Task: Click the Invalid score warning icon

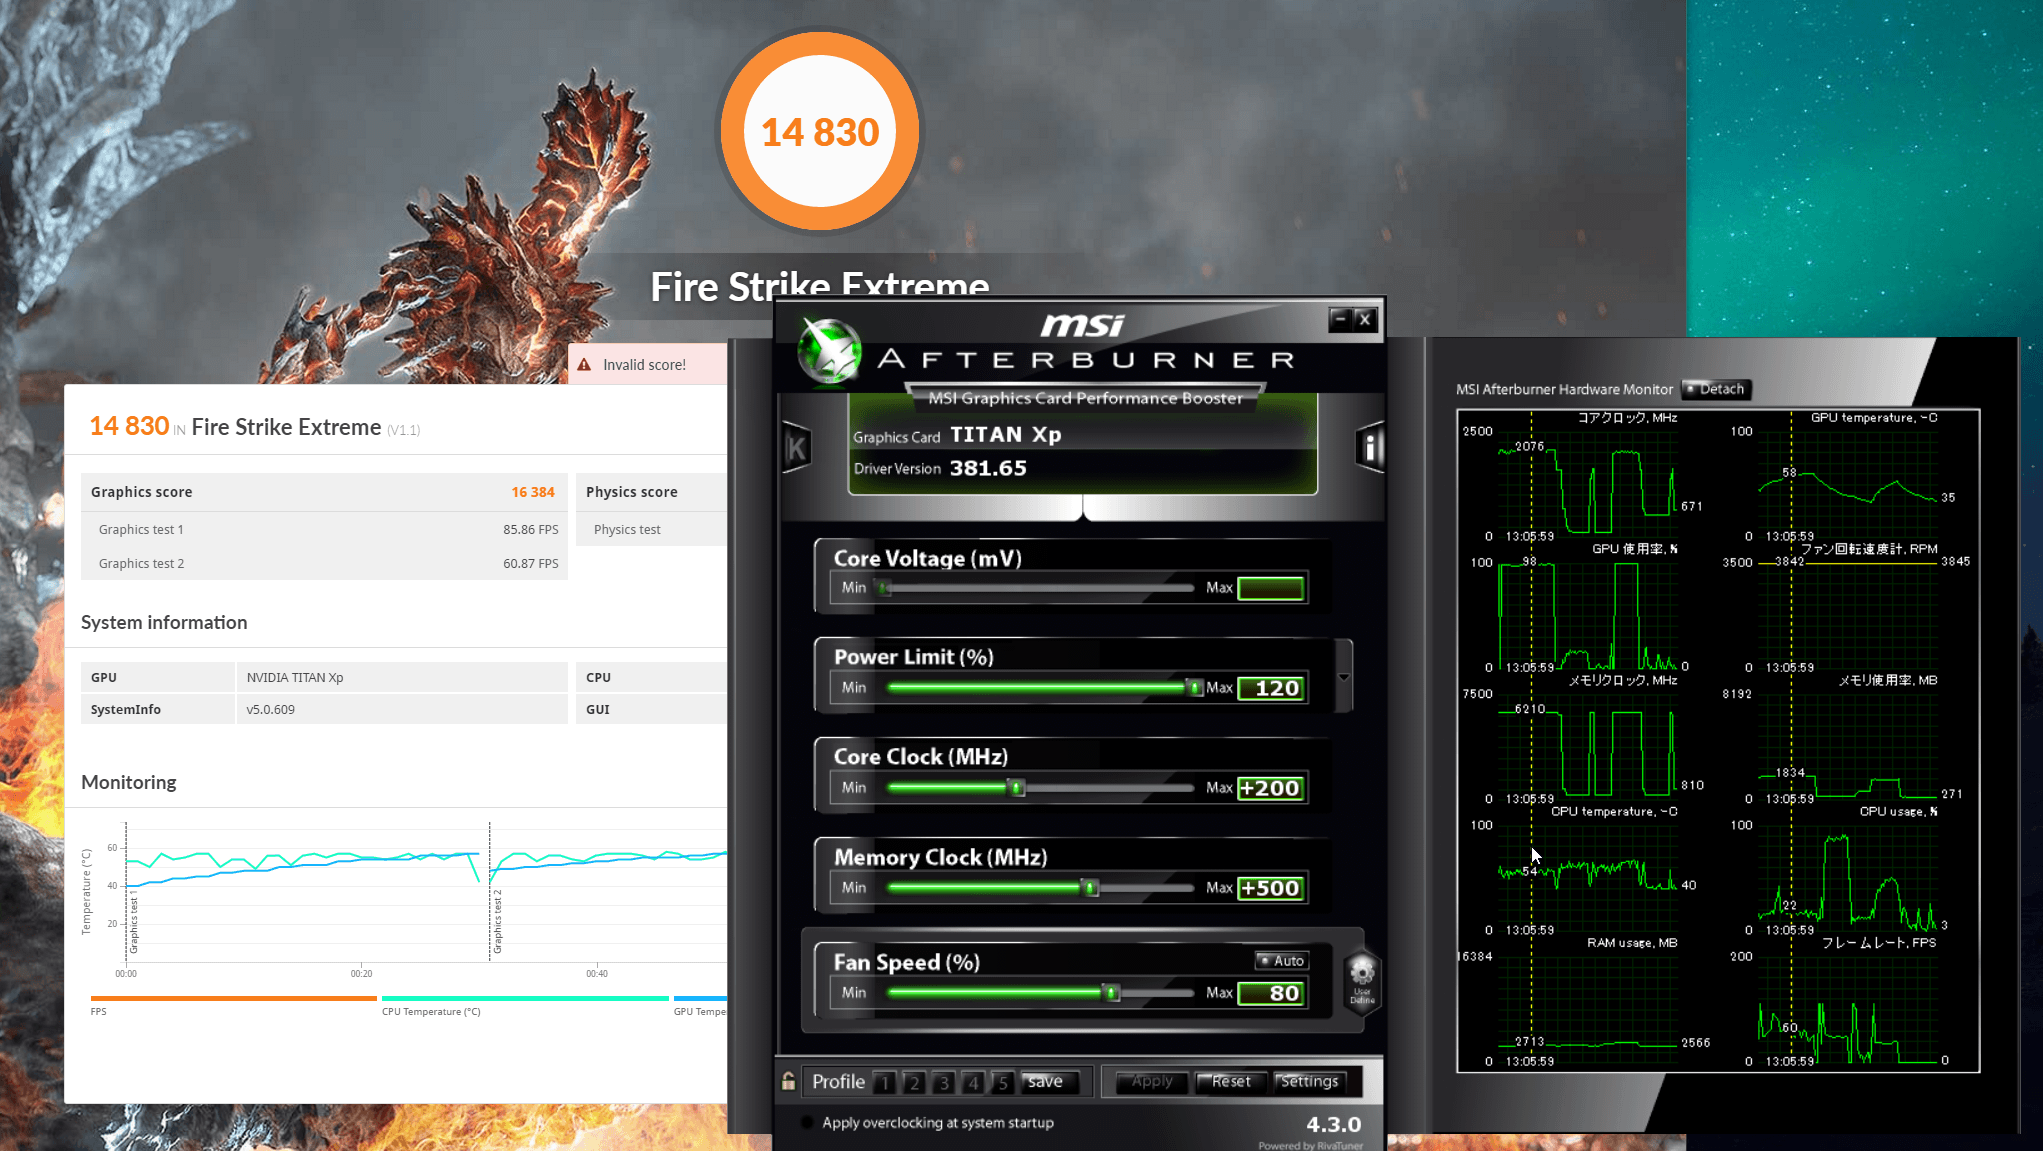Action: click(x=584, y=365)
